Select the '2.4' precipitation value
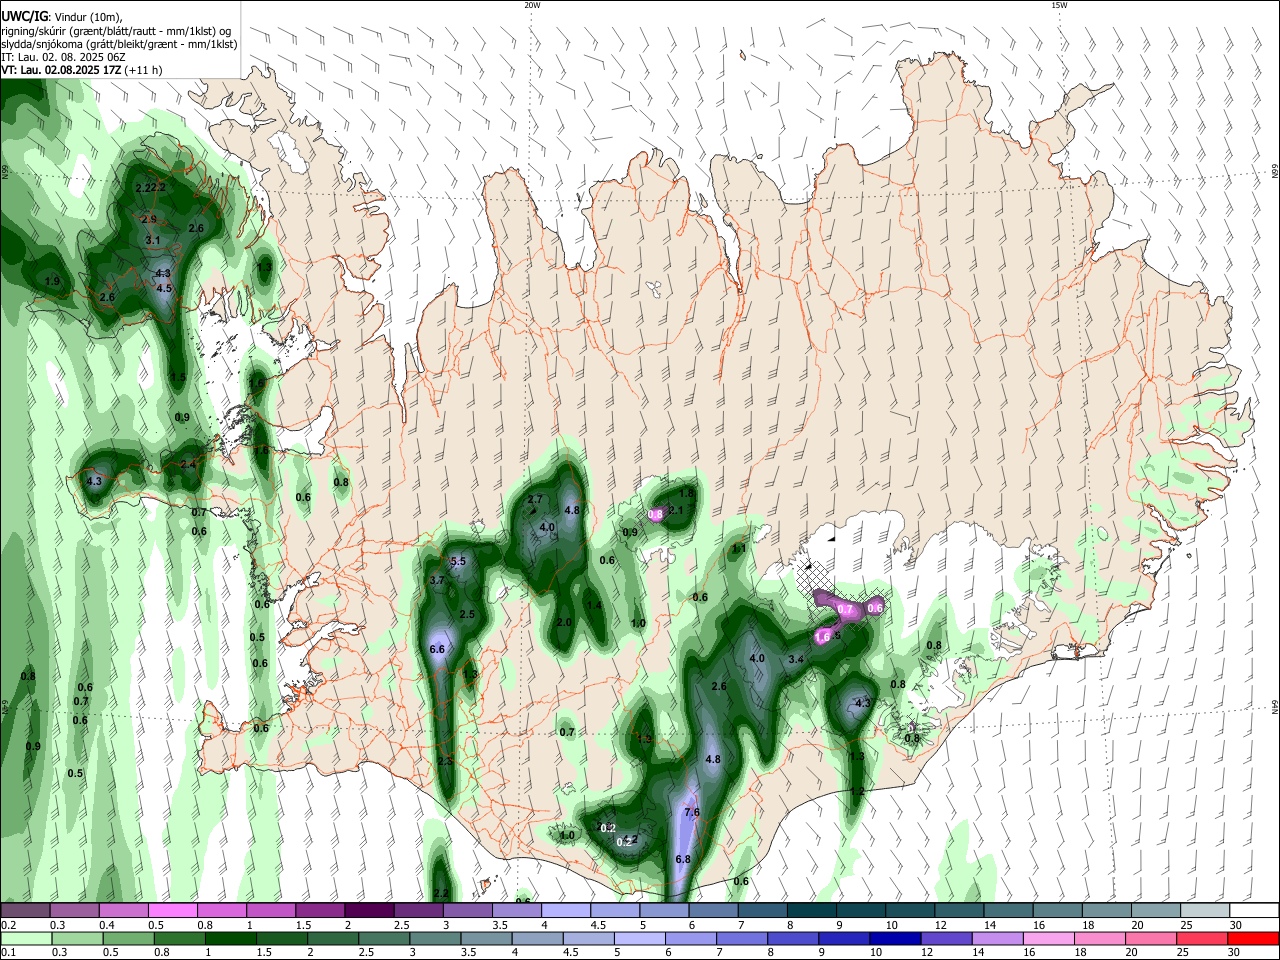This screenshot has width=1280, height=960. click(188, 464)
